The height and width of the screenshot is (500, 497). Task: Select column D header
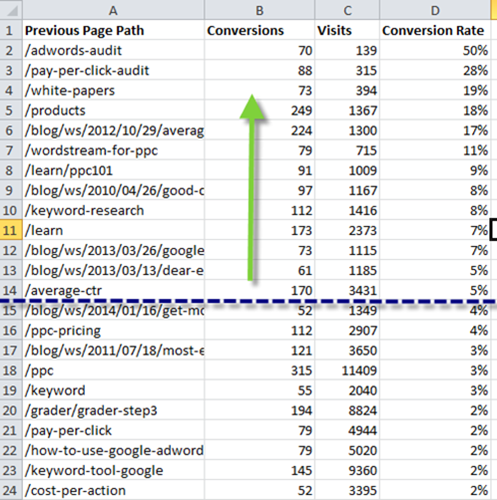(435, 10)
